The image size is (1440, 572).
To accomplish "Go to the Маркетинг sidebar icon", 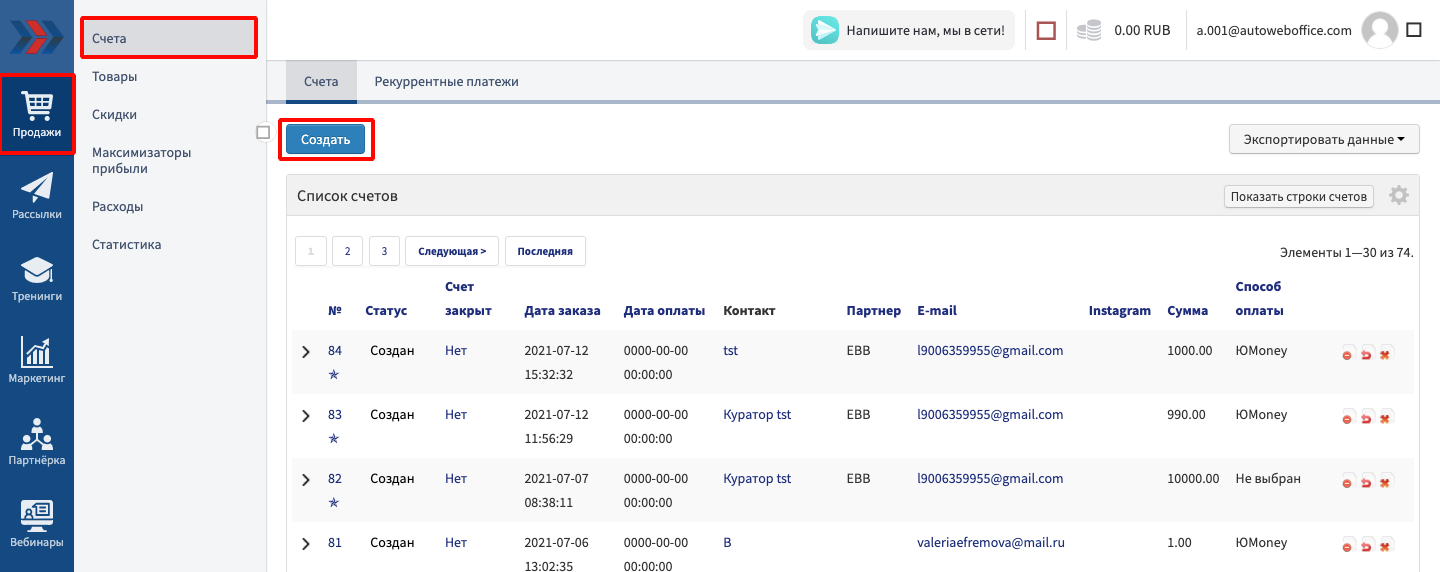I will [x=37, y=361].
